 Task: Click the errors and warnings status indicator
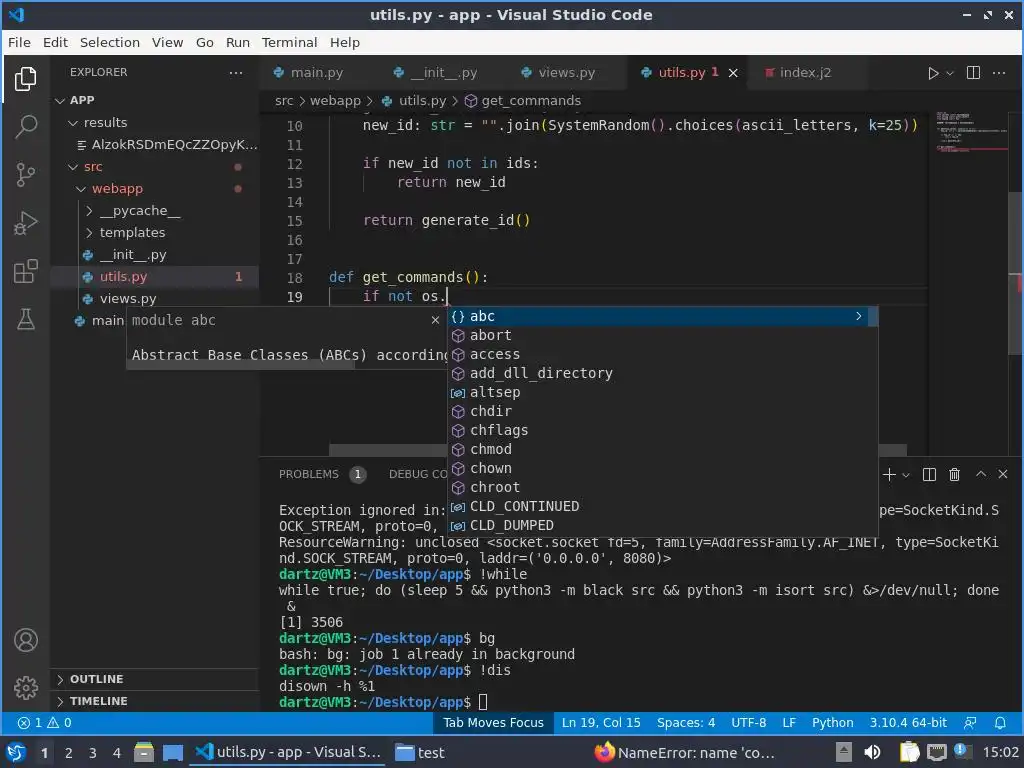tap(44, 723)
